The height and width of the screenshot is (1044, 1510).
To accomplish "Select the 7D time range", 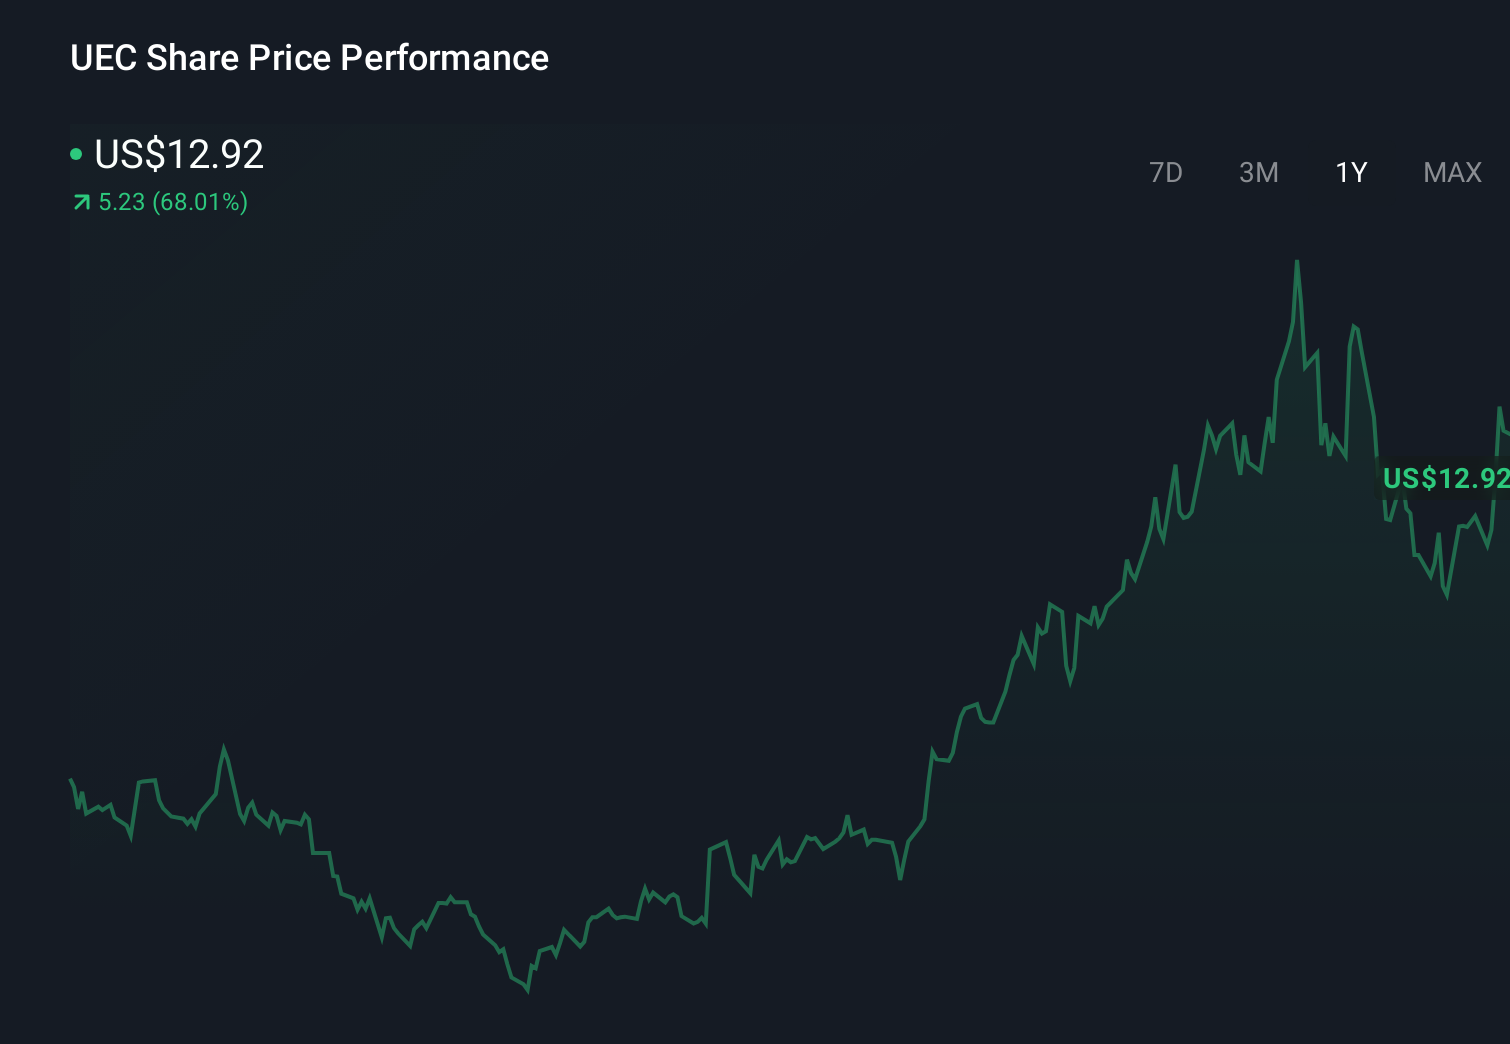I will pos(1166,172).
